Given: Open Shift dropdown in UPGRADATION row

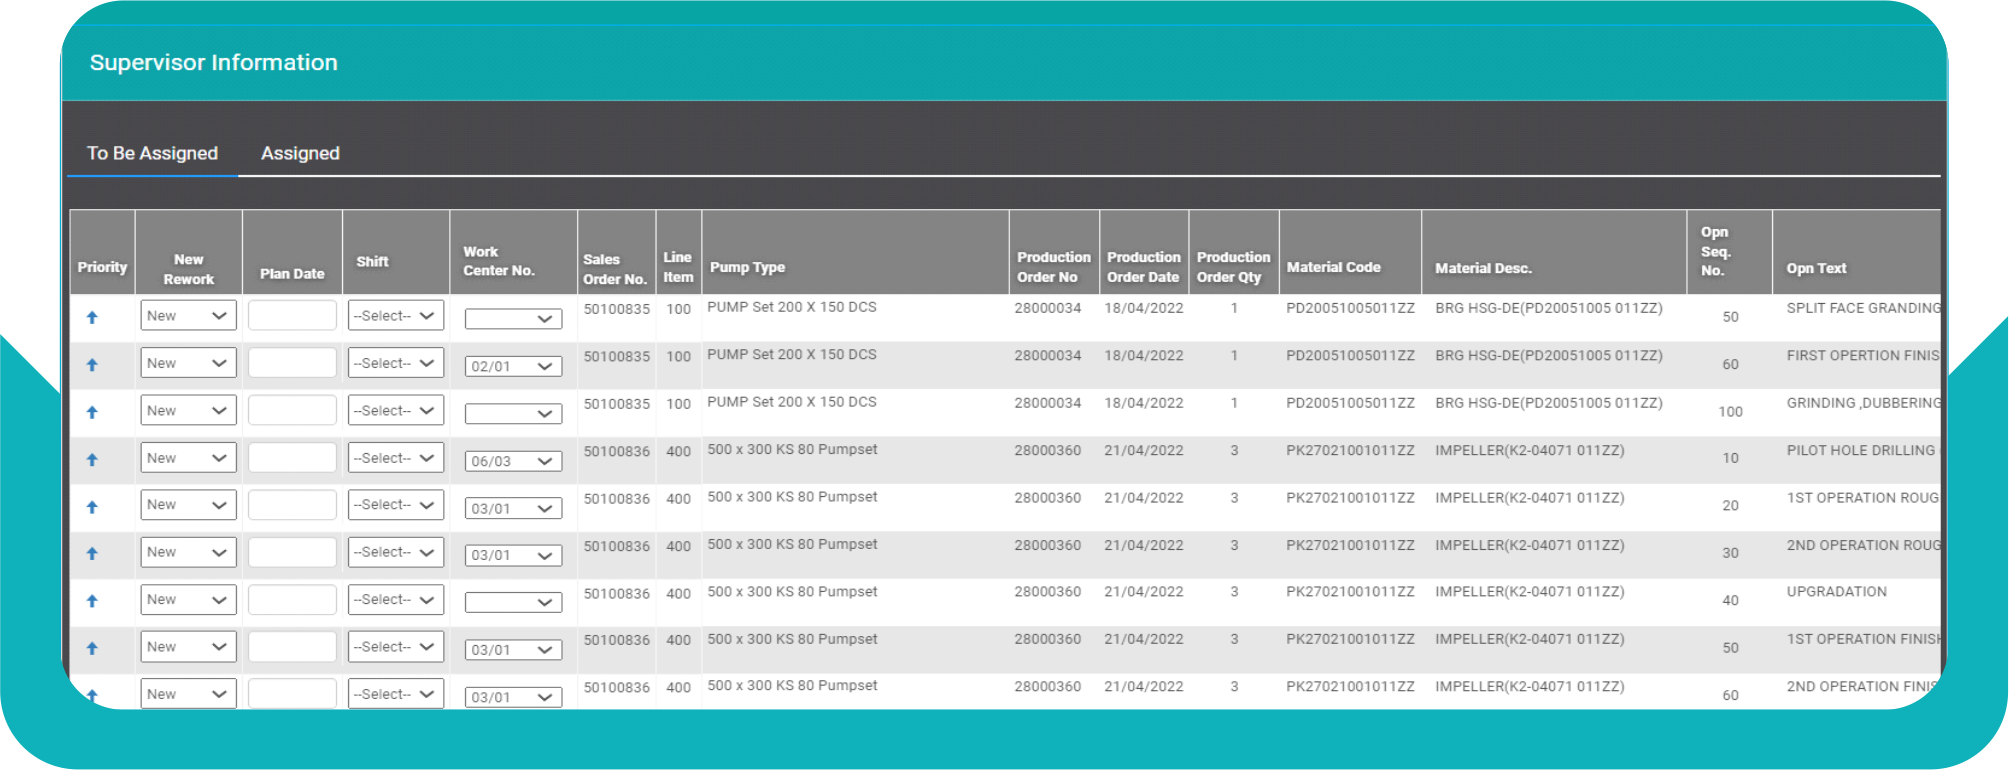Looking at the screenshot, I should [x=396, y=600].
